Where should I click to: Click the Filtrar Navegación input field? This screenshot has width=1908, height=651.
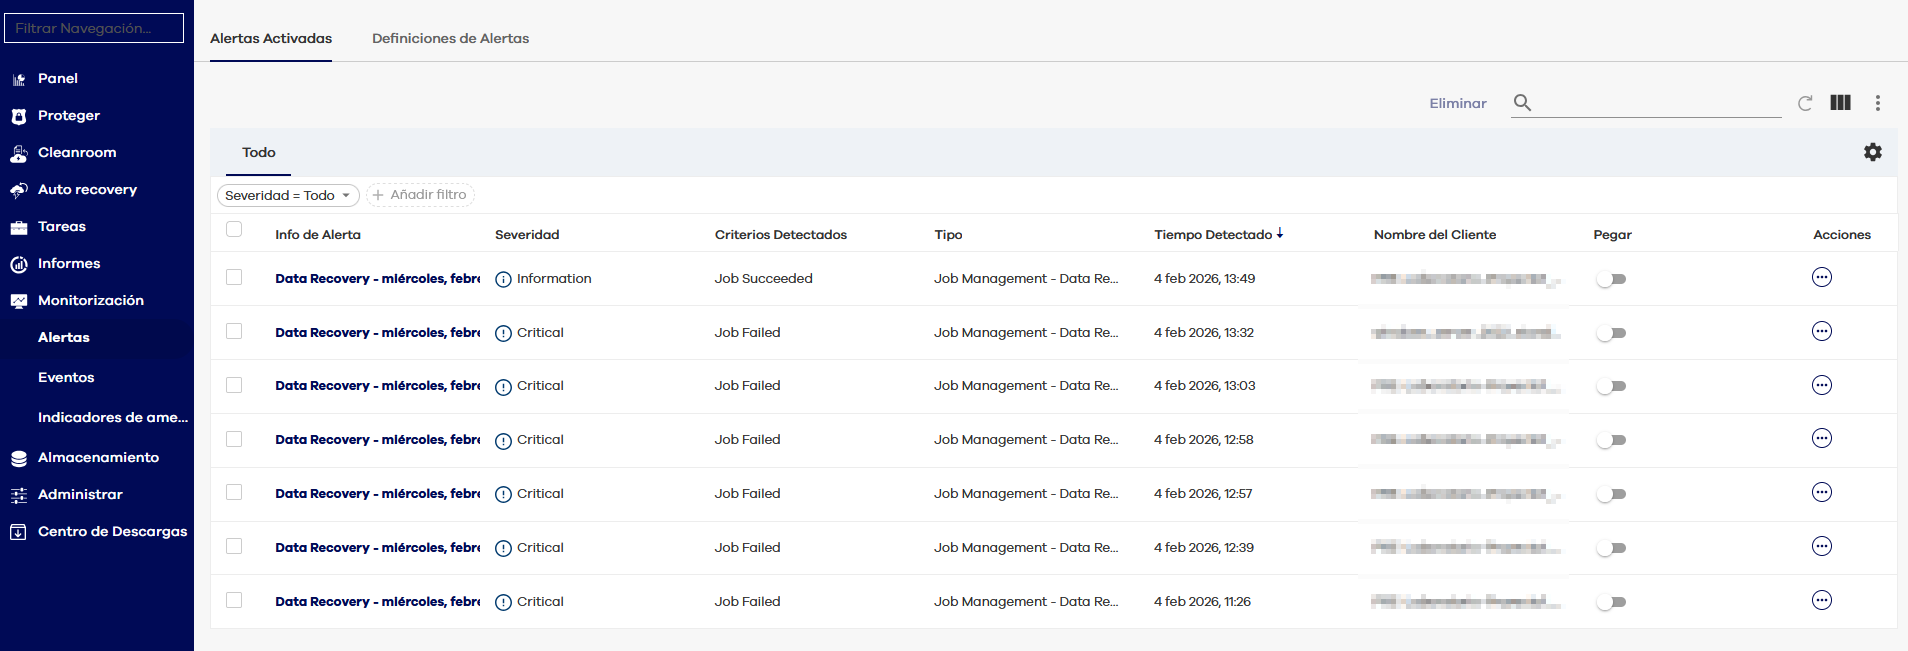(94, 29)
